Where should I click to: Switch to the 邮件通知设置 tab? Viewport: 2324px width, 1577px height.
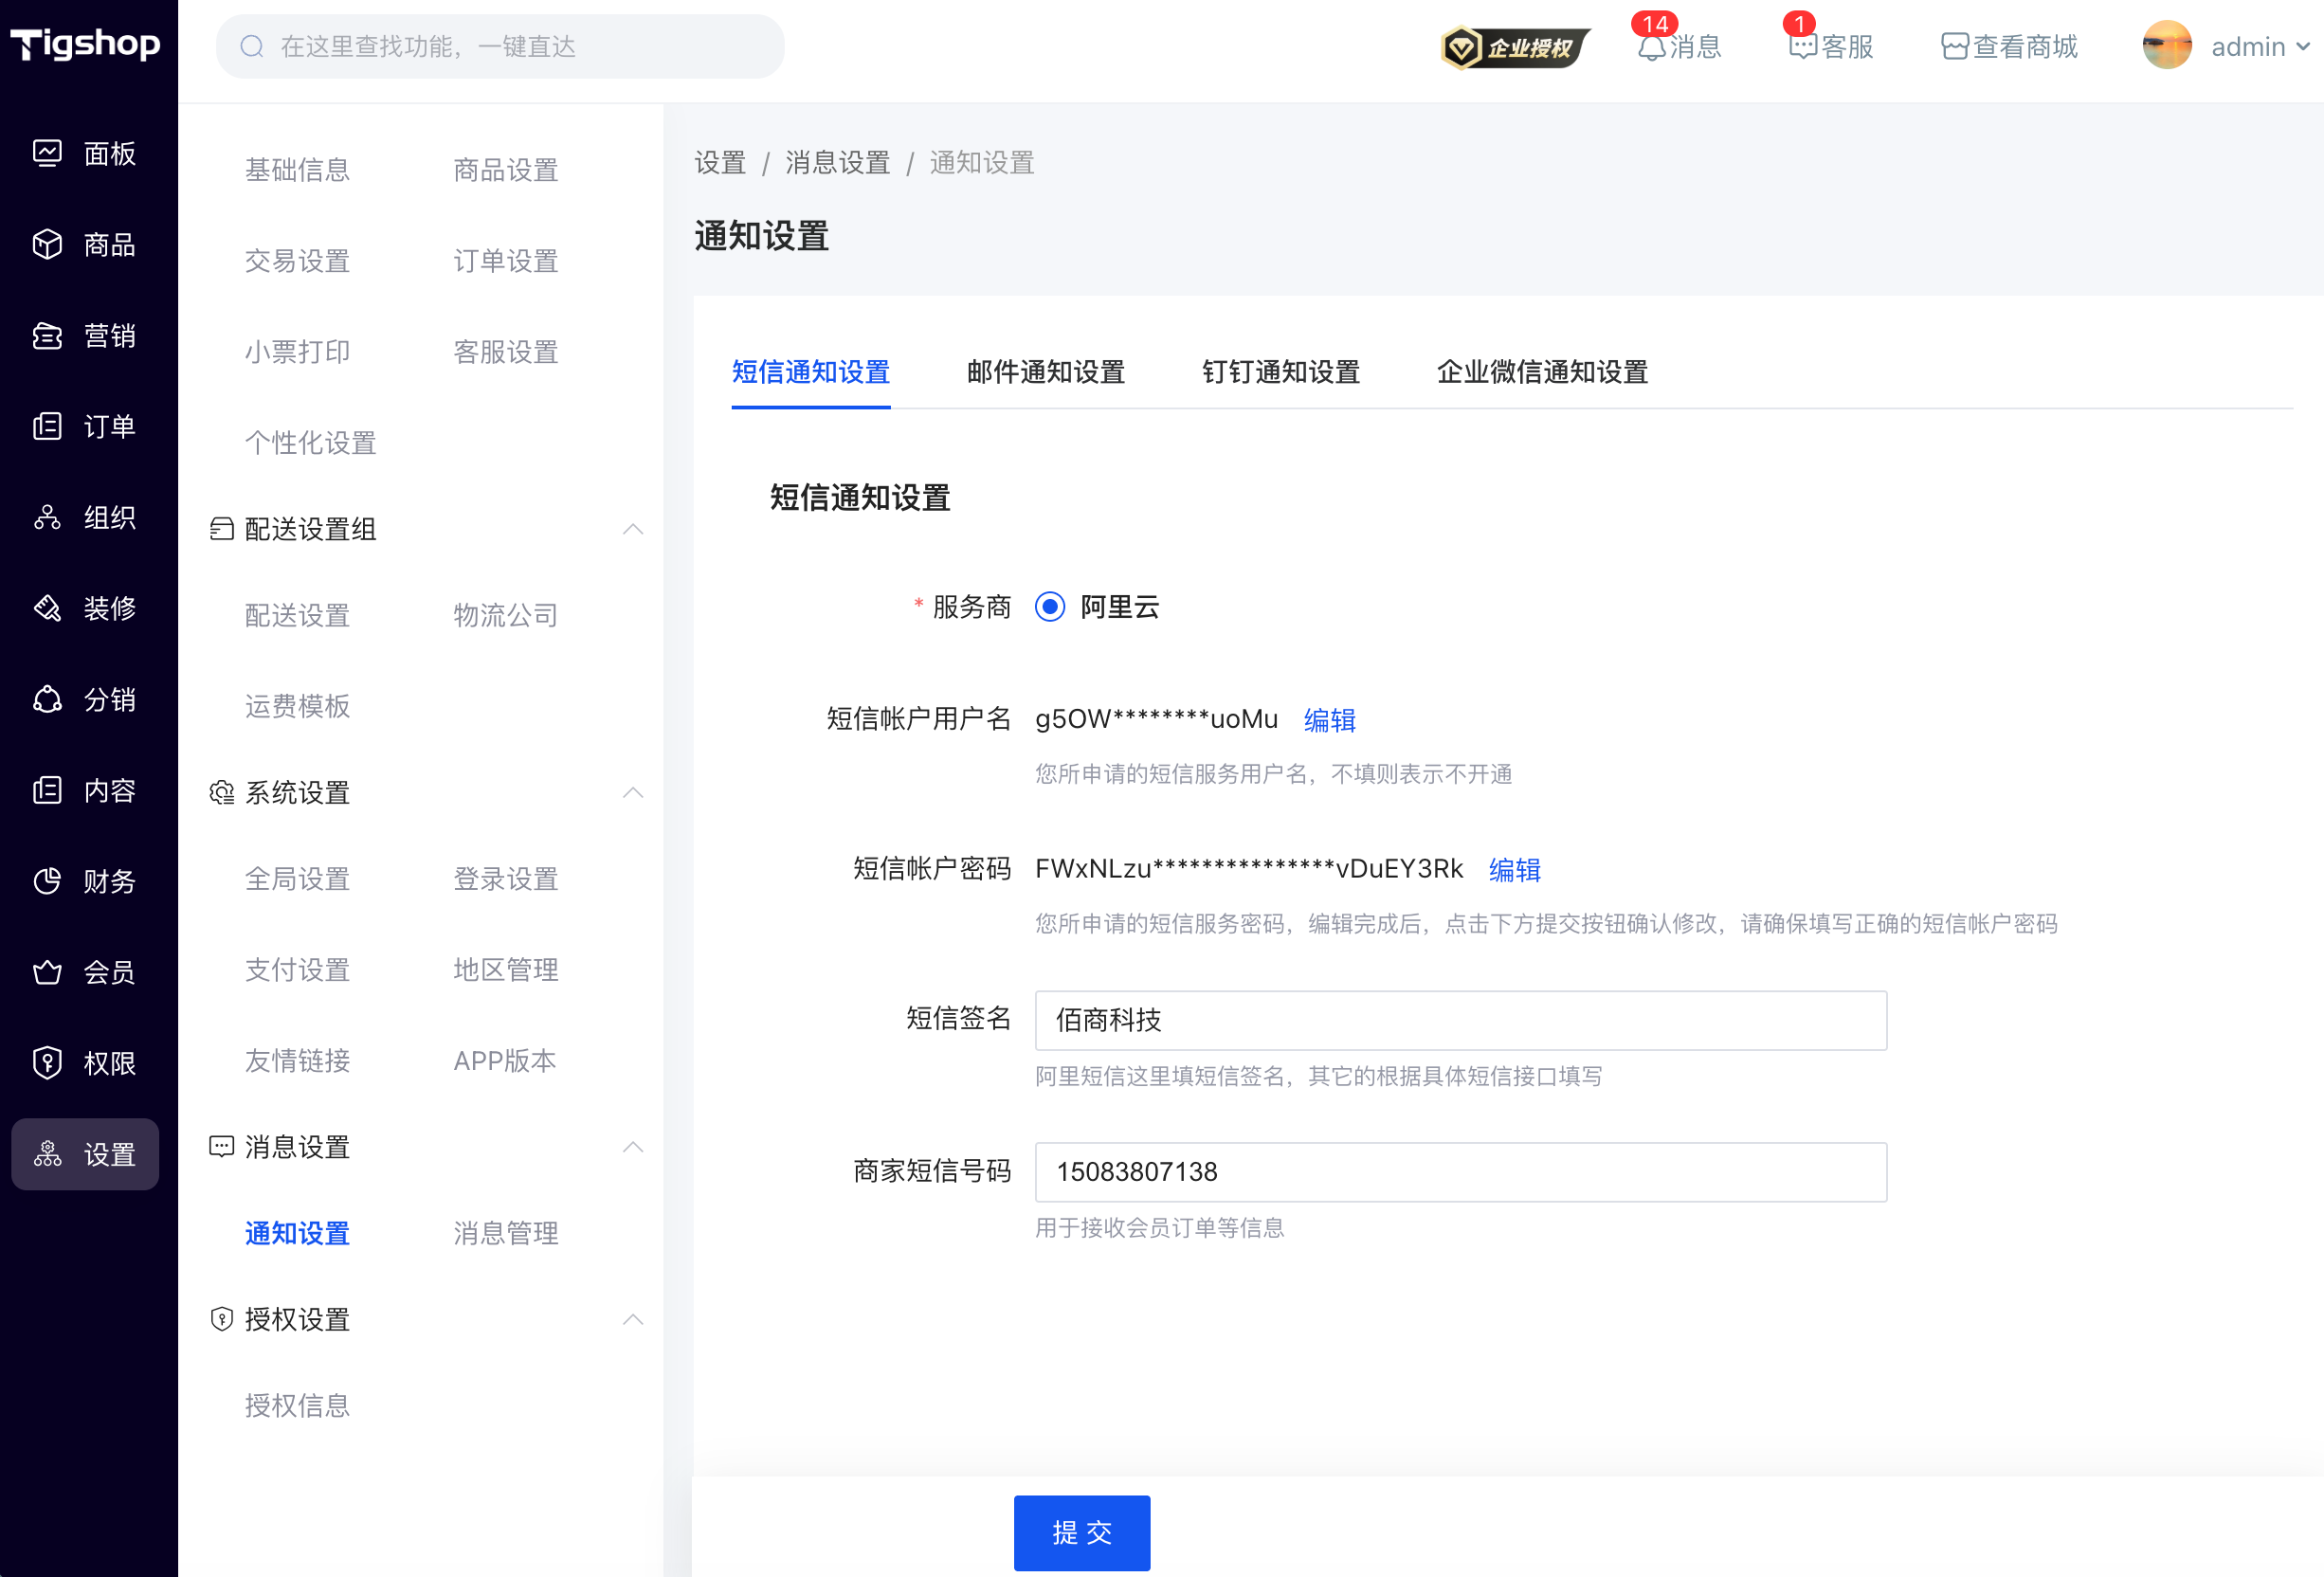pyautogui.click(x=1045, y=372)
